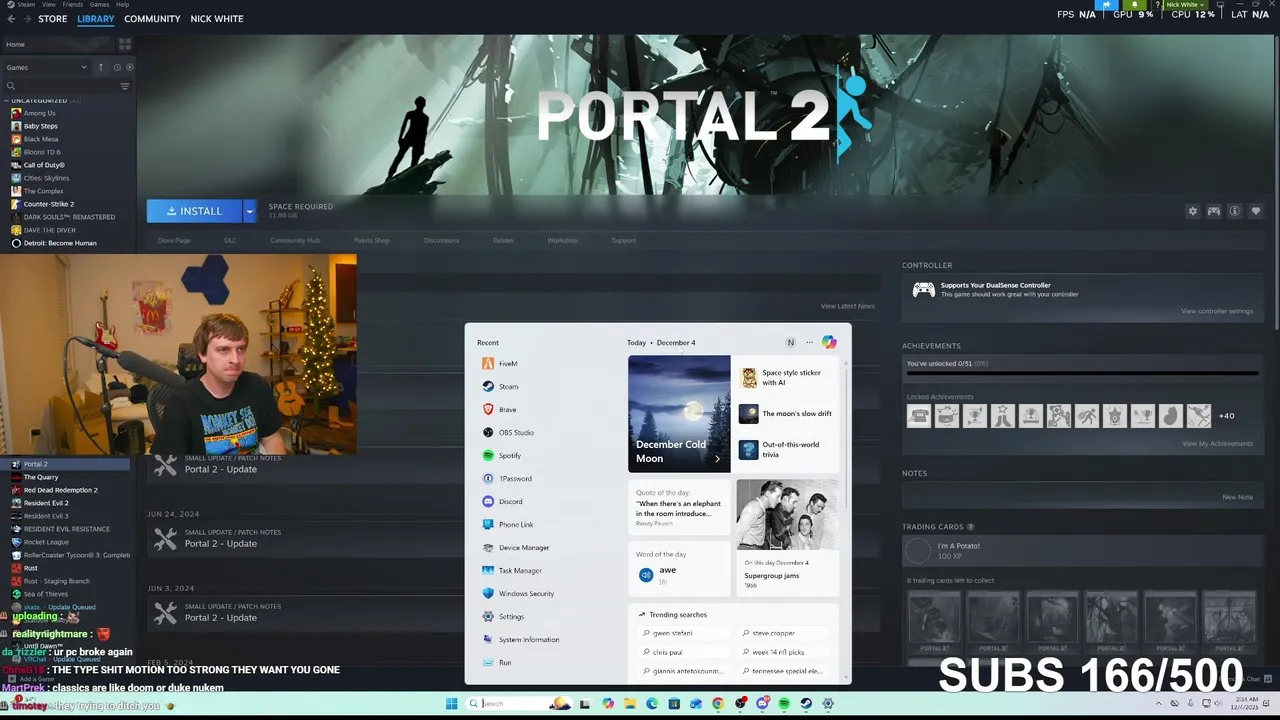Select Rocket League in the library

click(46, 542)
